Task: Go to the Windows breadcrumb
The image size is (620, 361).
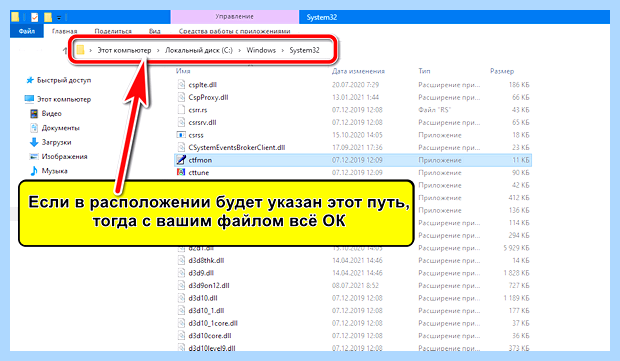Action: (x=261, y=50)
